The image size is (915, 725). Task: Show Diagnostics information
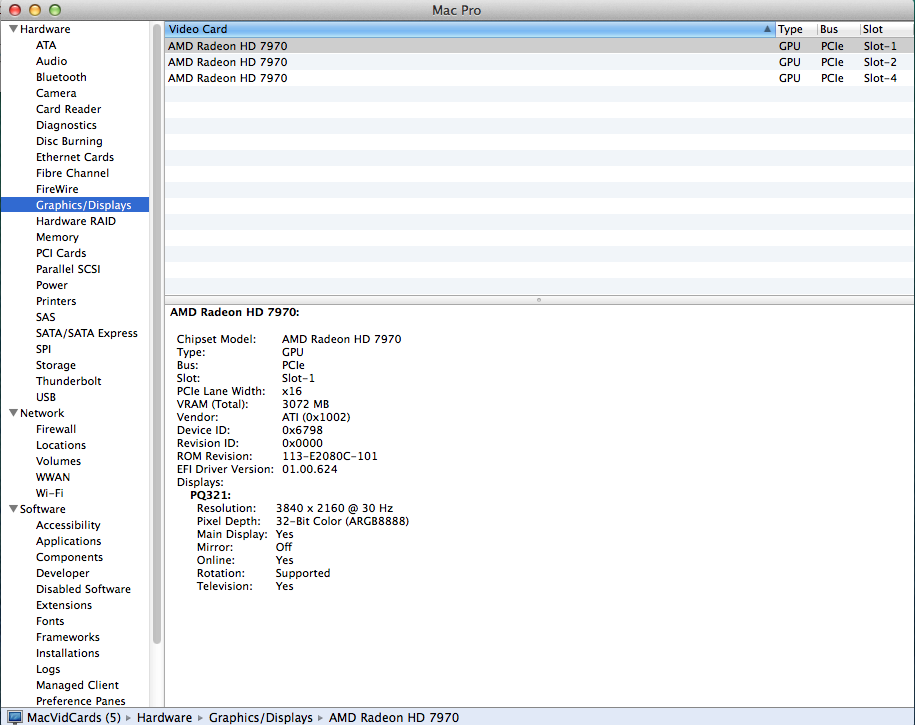pyautogui.click(x=67, y=125)
